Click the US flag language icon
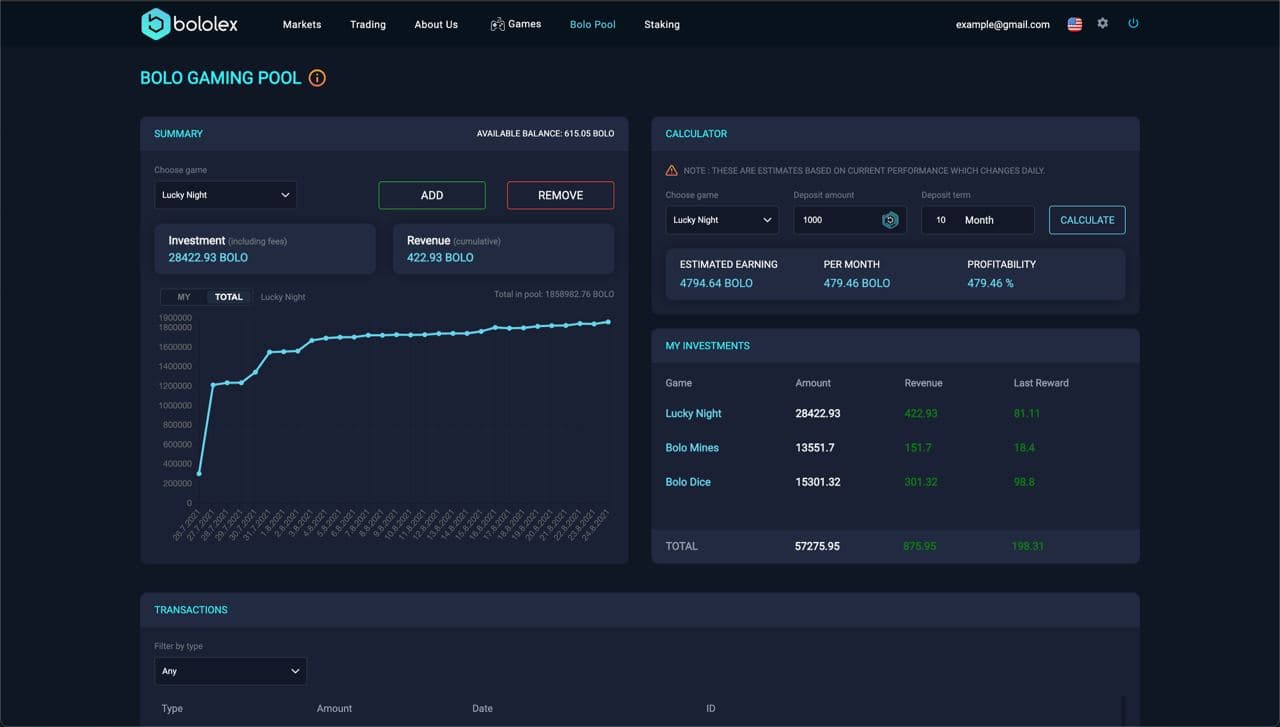This screenshot has height=727, width=1280. coord(1074,24)
